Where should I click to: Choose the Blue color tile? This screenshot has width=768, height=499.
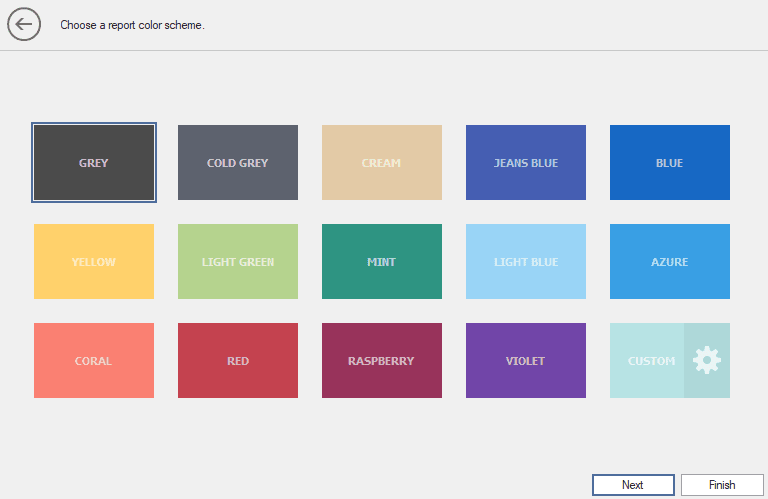tap(670, 163)
